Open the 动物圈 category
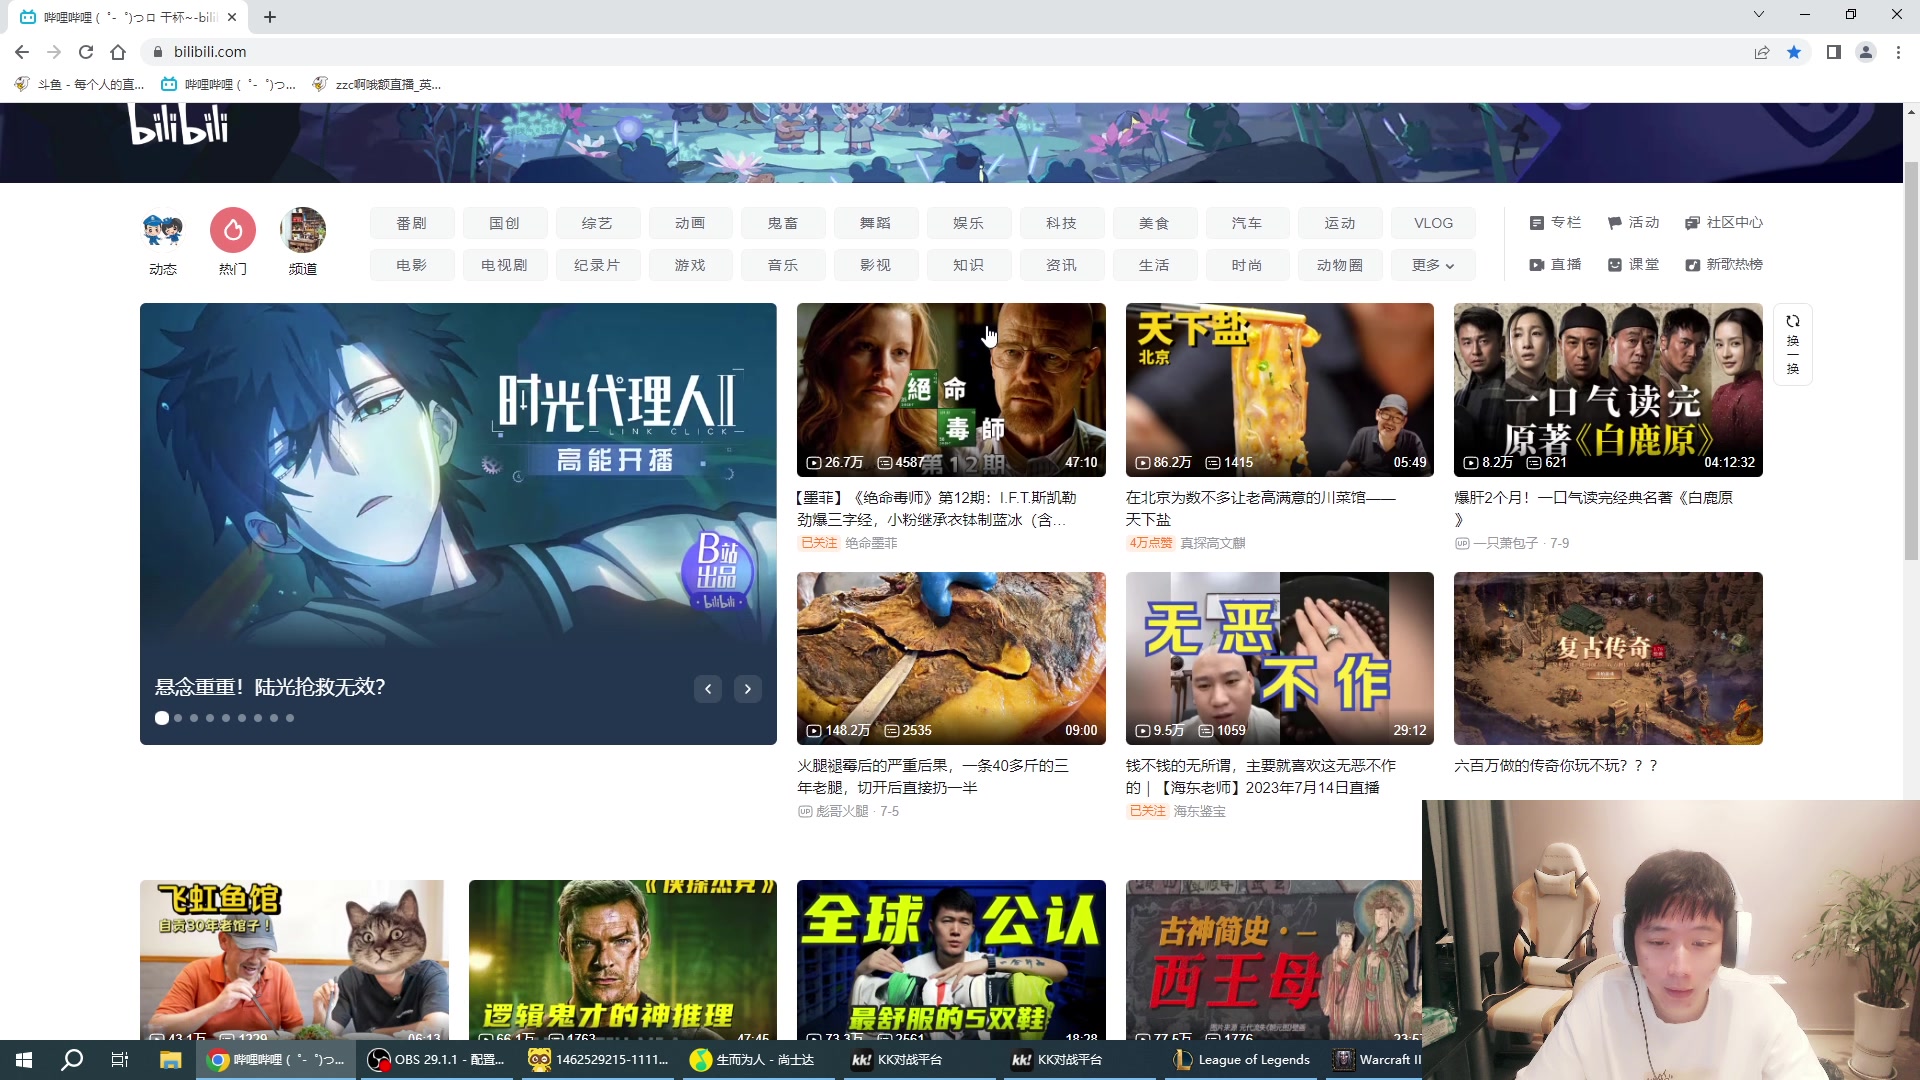This screenshot has width=1920, height=1080. pos(1340,265)
